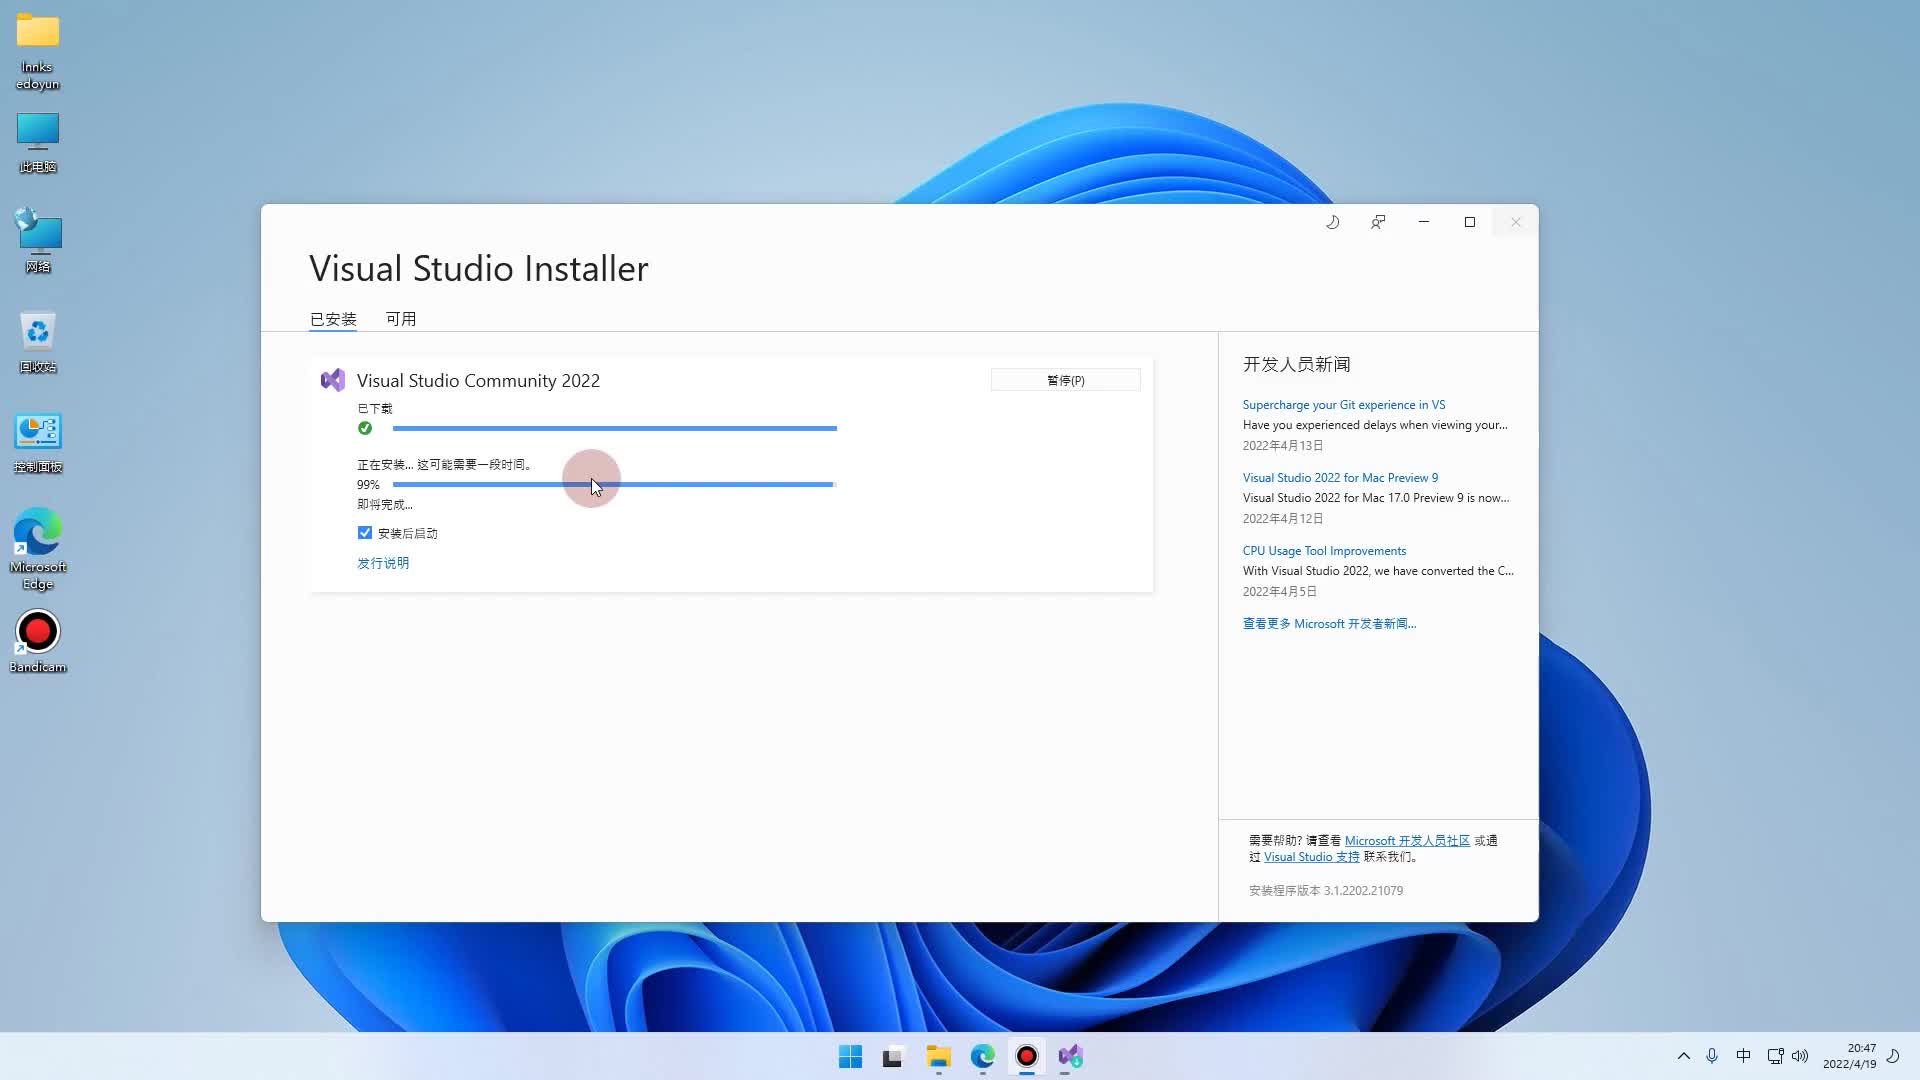The width and height of the screenshot is (1920, 1080).
Task: Click the 开发人员新闻 heading
Action: pos(1297,364)
